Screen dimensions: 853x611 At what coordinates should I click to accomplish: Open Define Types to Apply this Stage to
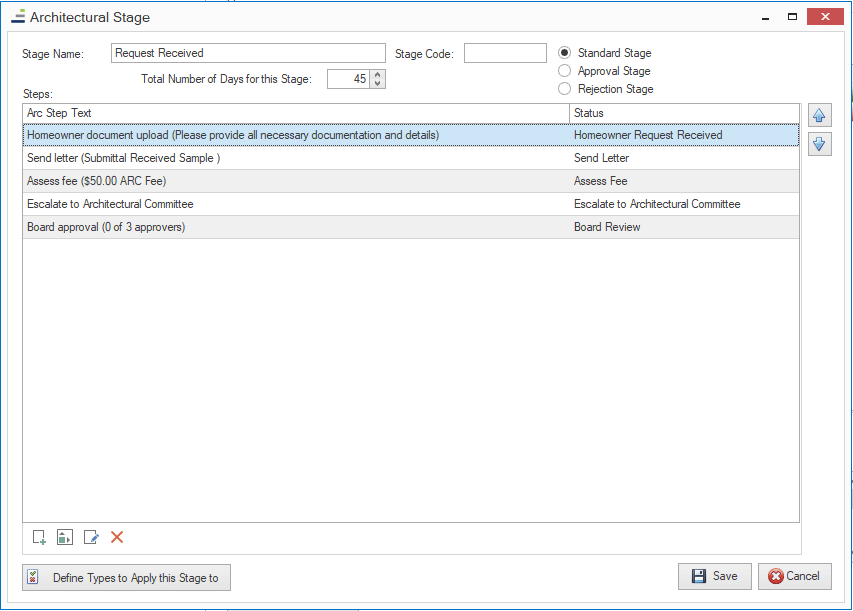pos(126,577)
